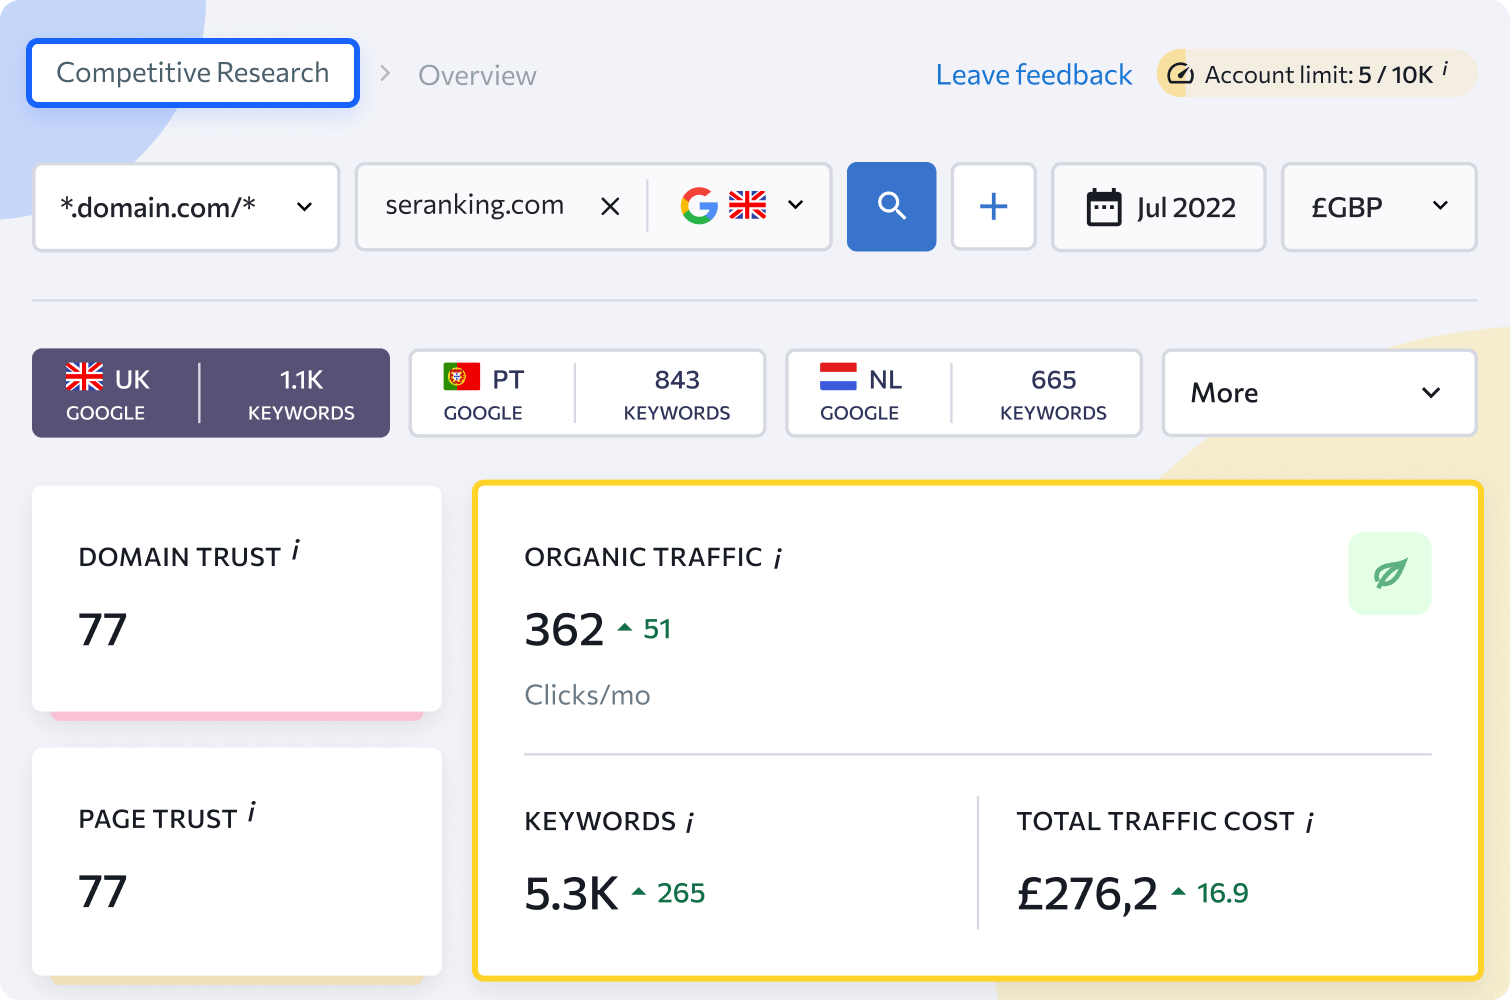Show the Page Trust info icon
Viewport: 1510px width, 1000px height.
coord(252,813)
